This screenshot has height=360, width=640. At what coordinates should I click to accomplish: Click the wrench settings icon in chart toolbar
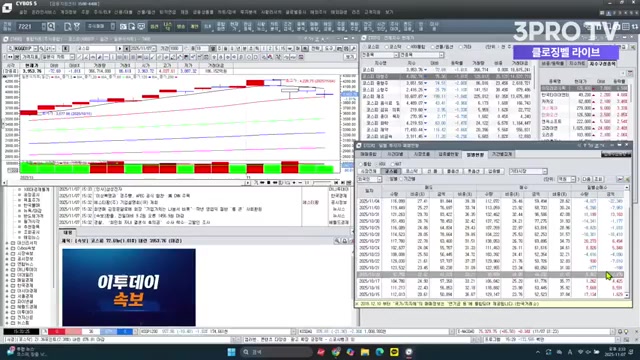(353, 49)
